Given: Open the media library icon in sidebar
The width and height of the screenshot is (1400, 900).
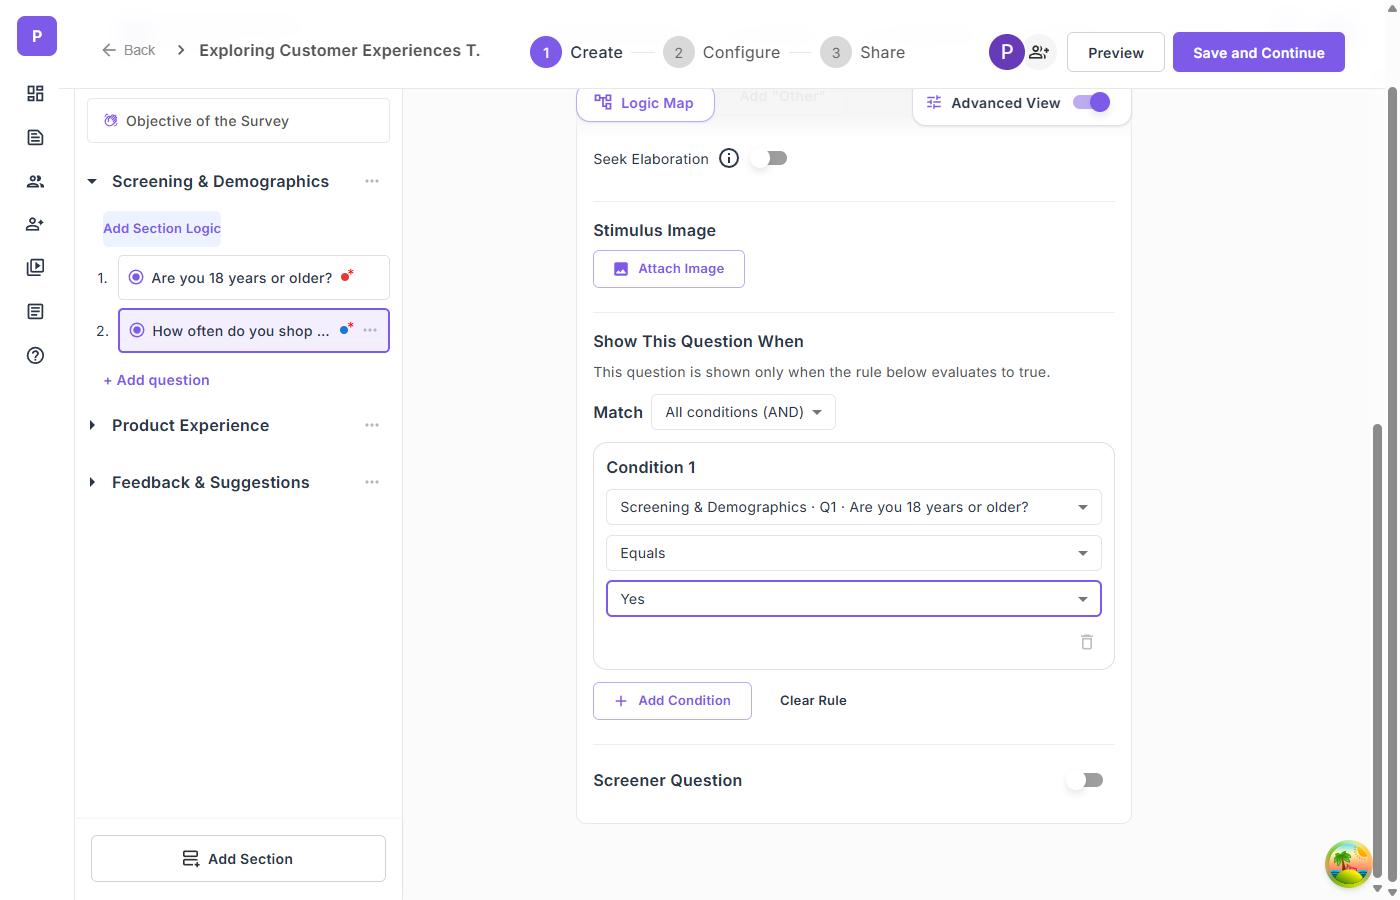Looking at the screenshot, I should (35, 268).
